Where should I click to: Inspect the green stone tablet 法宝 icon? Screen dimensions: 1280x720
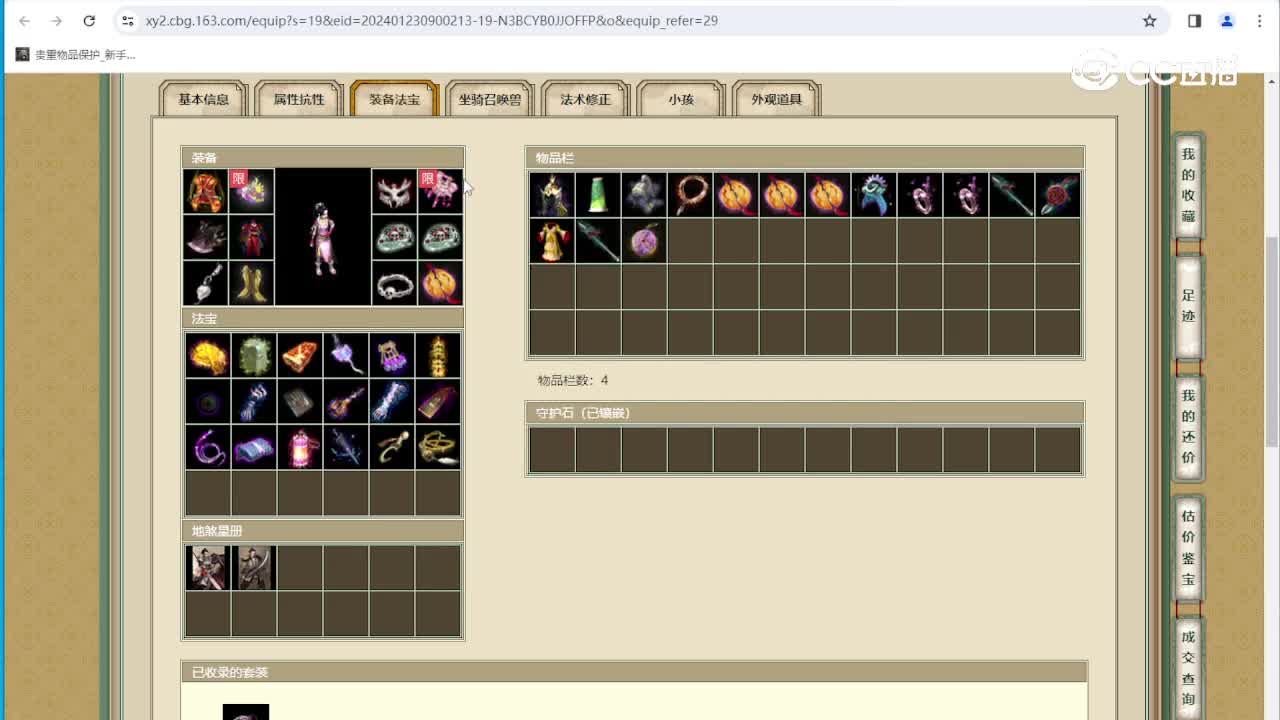(x=254, y=355)
